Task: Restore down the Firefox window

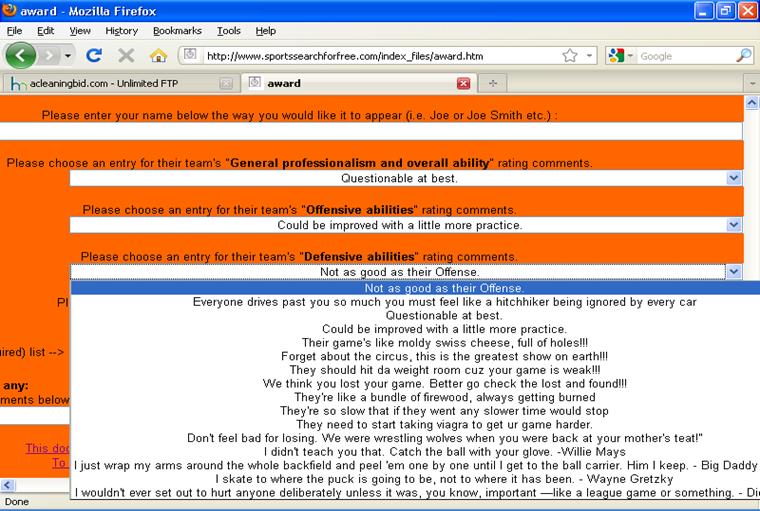Action: tap(726, 11)
